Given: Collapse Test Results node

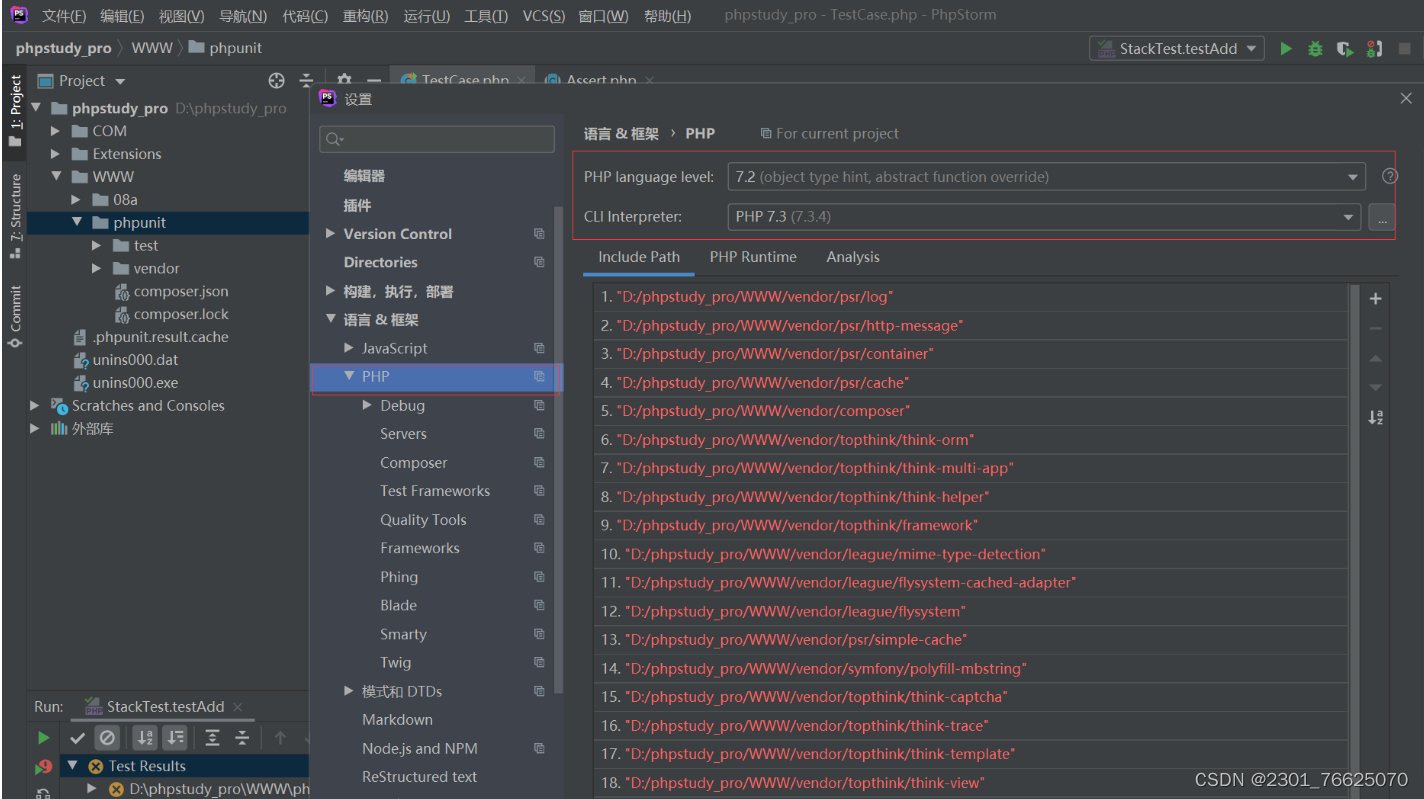Looking at the screenshot, I should click(x=71, y=766).
